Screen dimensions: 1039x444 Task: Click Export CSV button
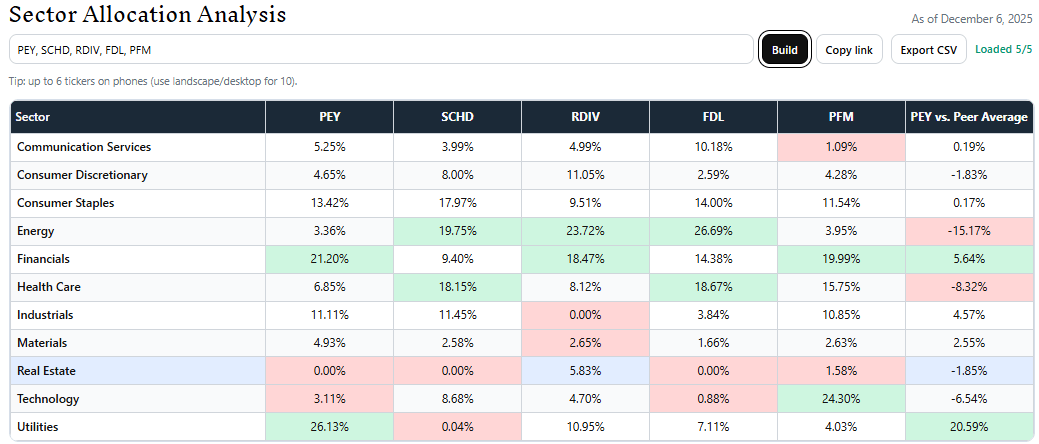click(928, 50)
